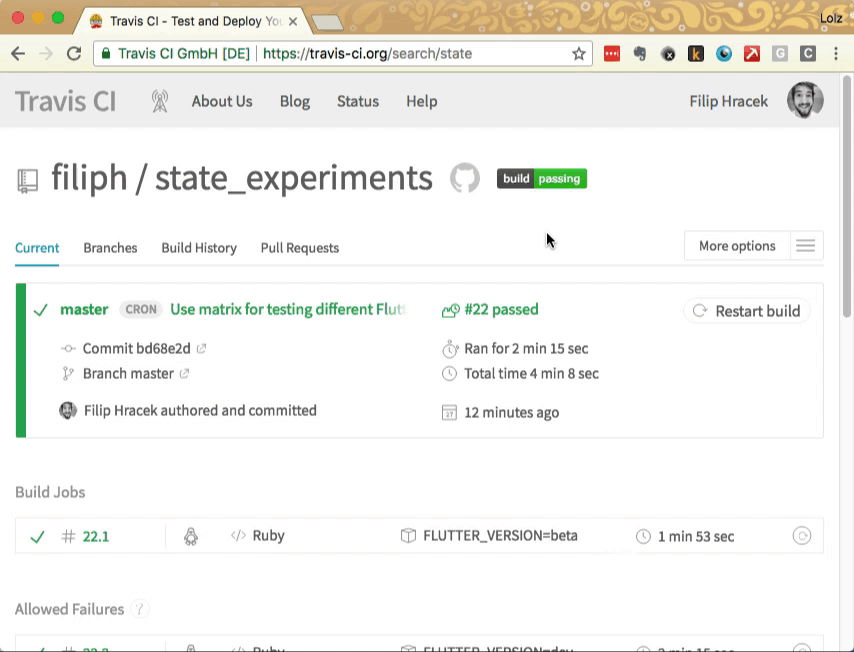854x652 pixels.
Task: Reload the page with refresh icon
Action: pyautogui.click(x=74, y=53)
